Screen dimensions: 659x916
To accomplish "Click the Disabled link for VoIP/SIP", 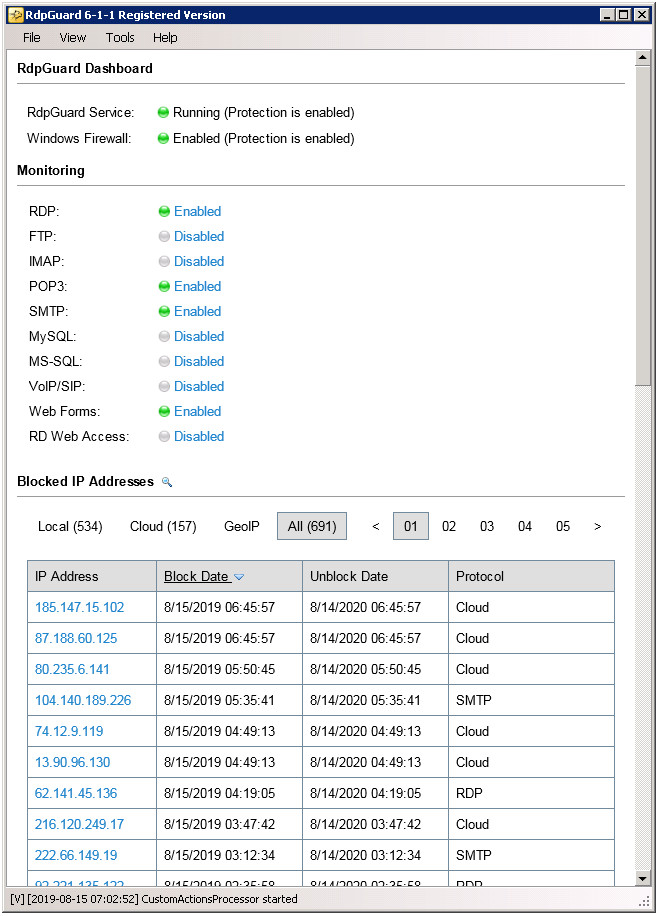I will pyautogui.click(x=199, y=387).
